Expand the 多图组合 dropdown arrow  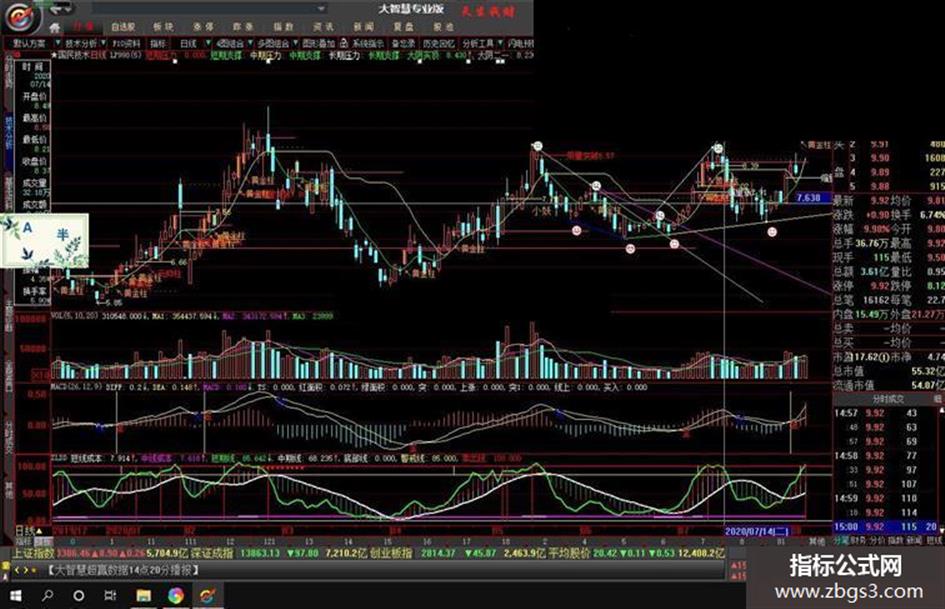click(x=295, y=43)
